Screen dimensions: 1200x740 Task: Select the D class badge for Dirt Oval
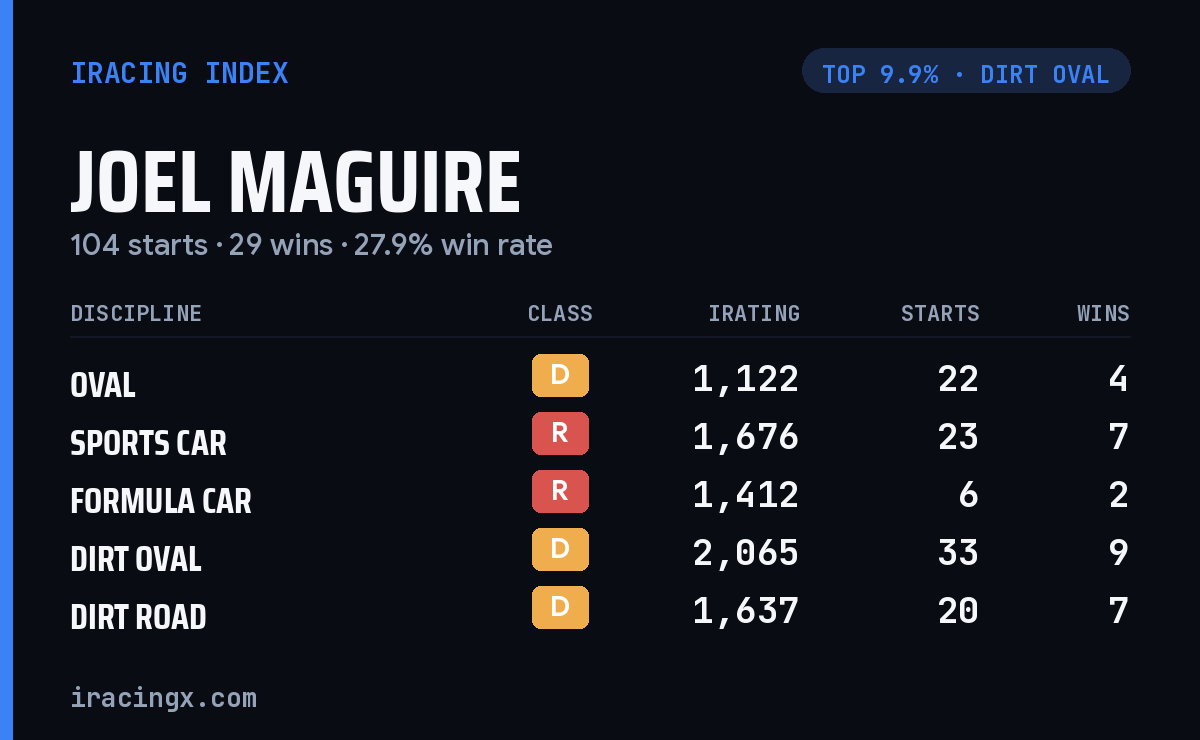[560, 549]
